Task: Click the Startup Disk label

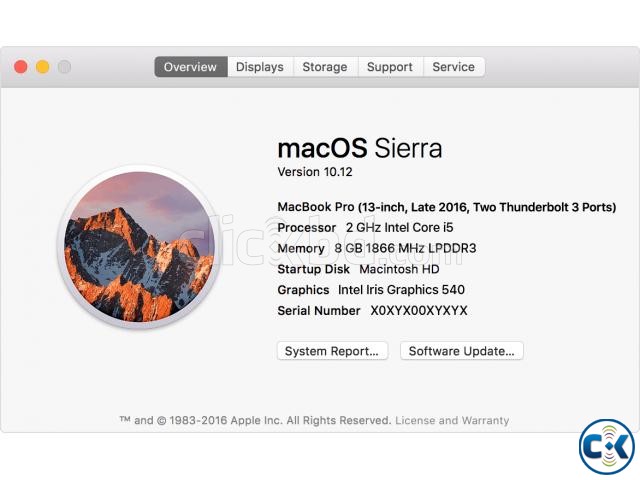Action: click(313, 269)
